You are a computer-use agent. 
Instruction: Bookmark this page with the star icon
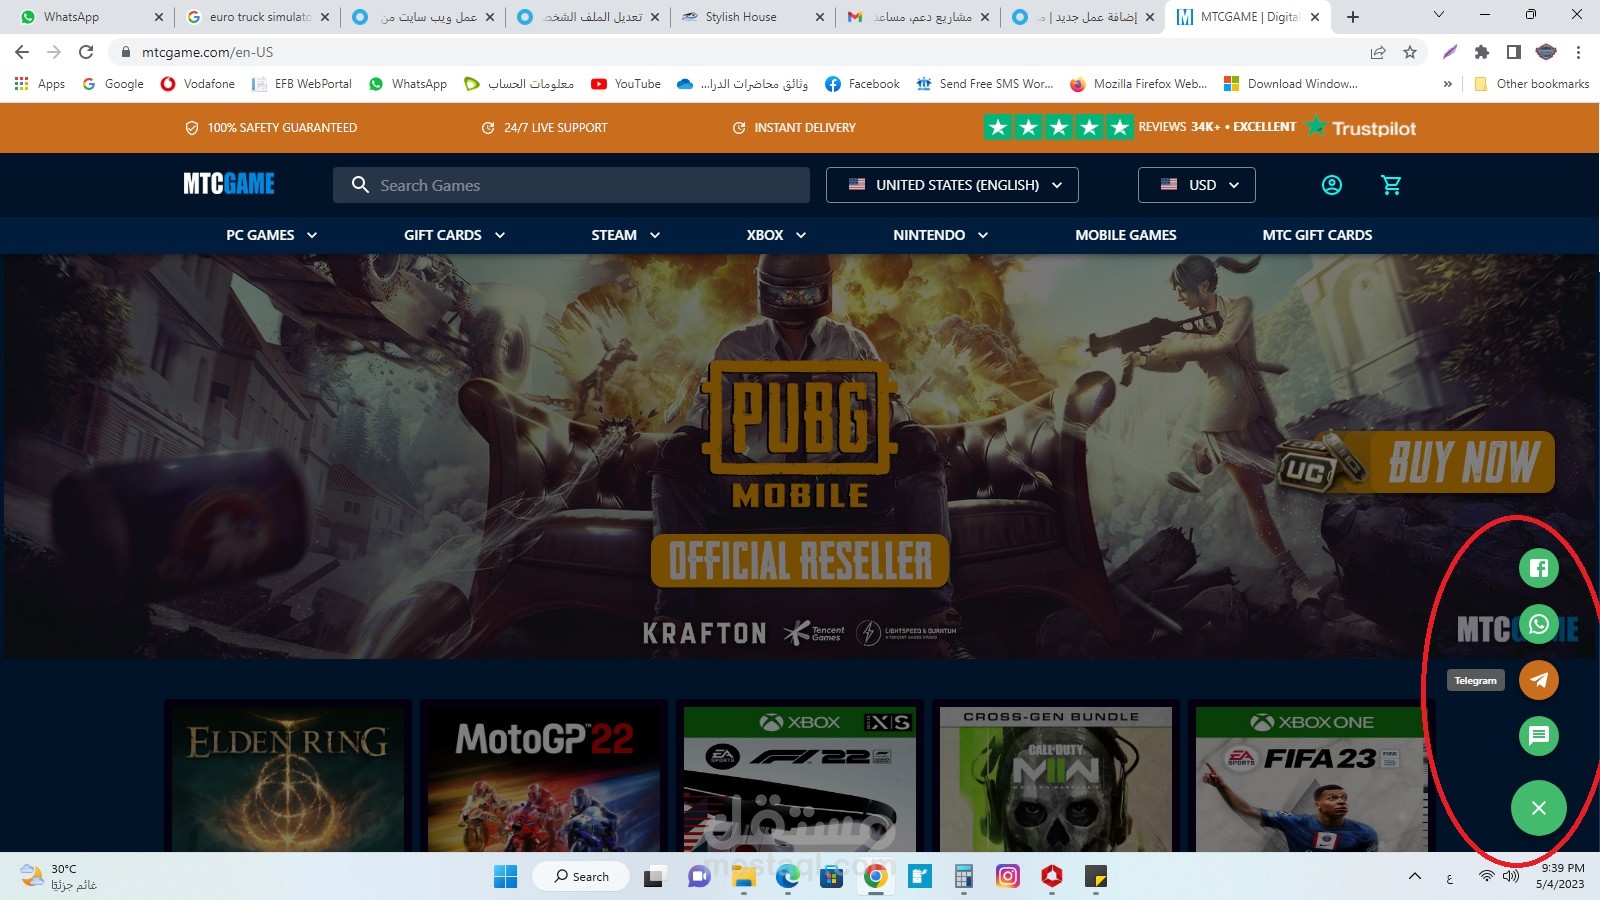[1410, 52]
